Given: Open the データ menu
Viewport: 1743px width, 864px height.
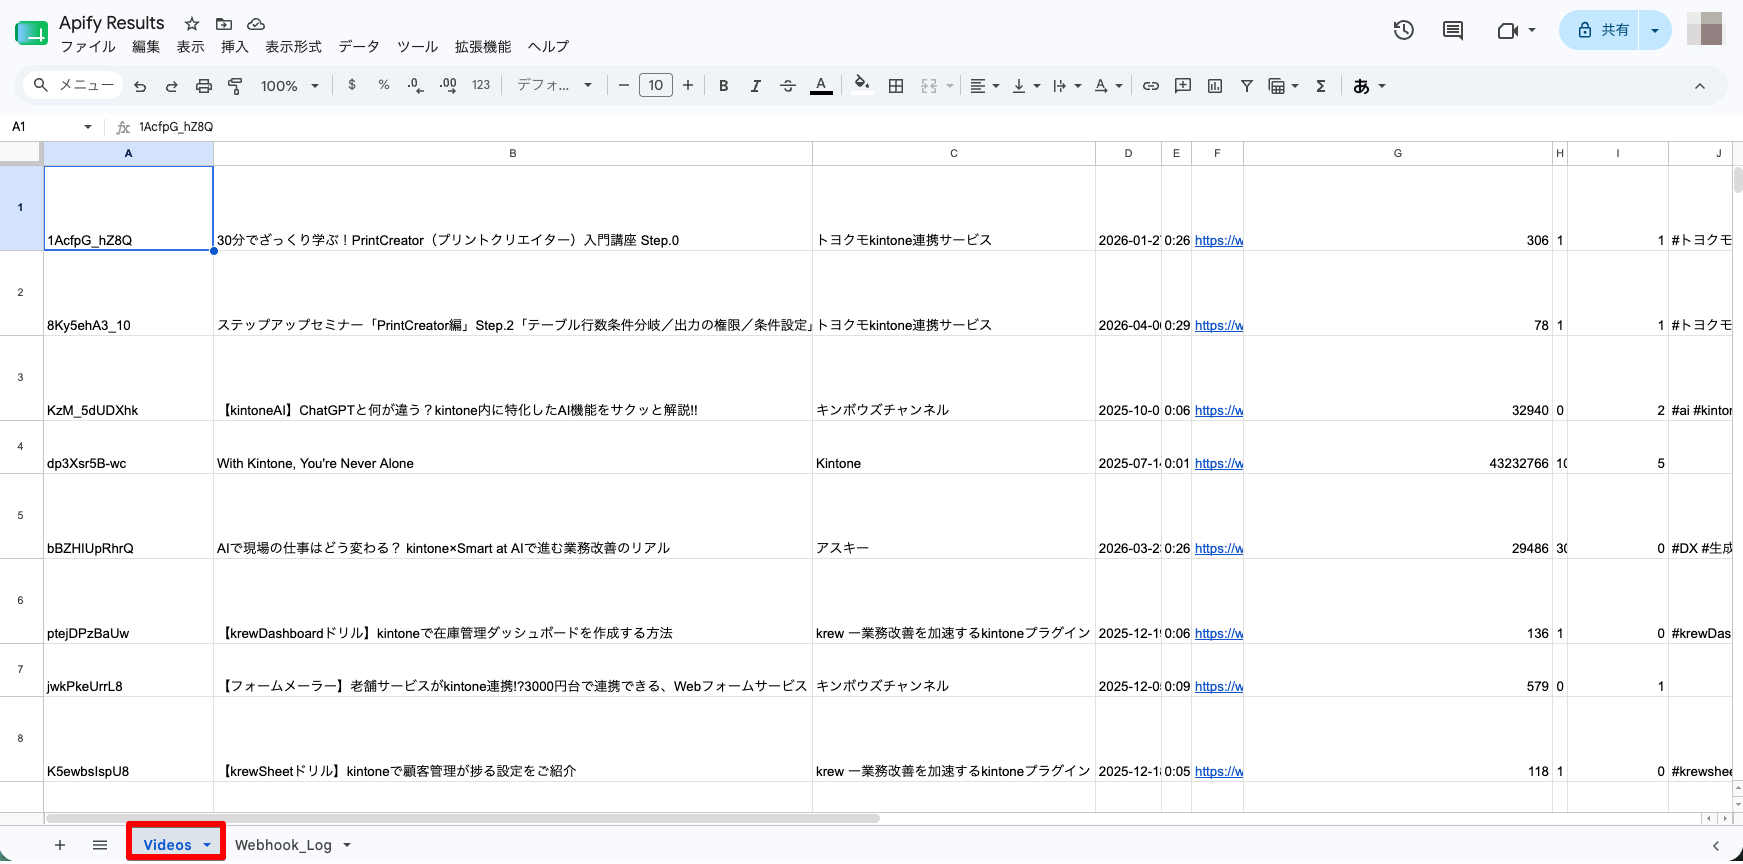Looking at the screenshot, I should pos(359,47).
